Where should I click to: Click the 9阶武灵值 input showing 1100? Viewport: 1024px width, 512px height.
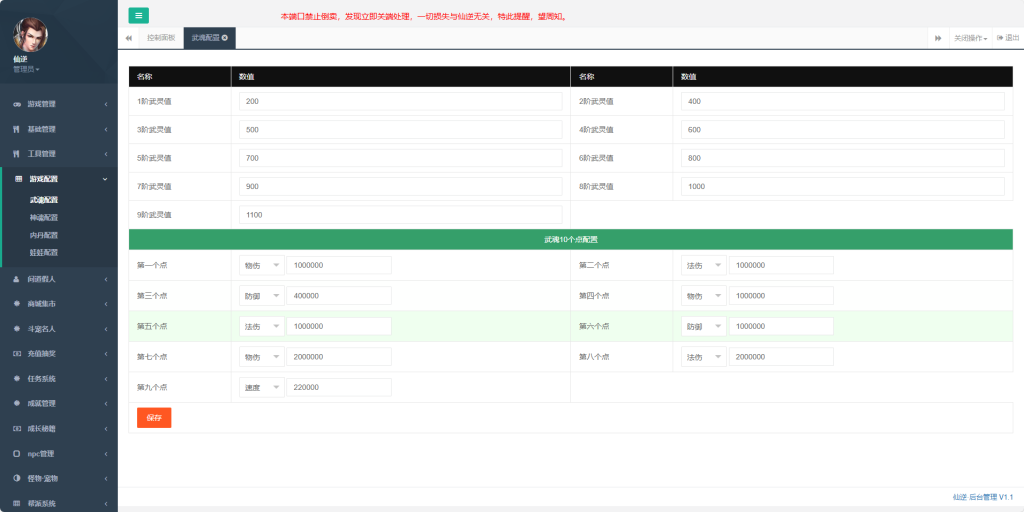(400, 215)
